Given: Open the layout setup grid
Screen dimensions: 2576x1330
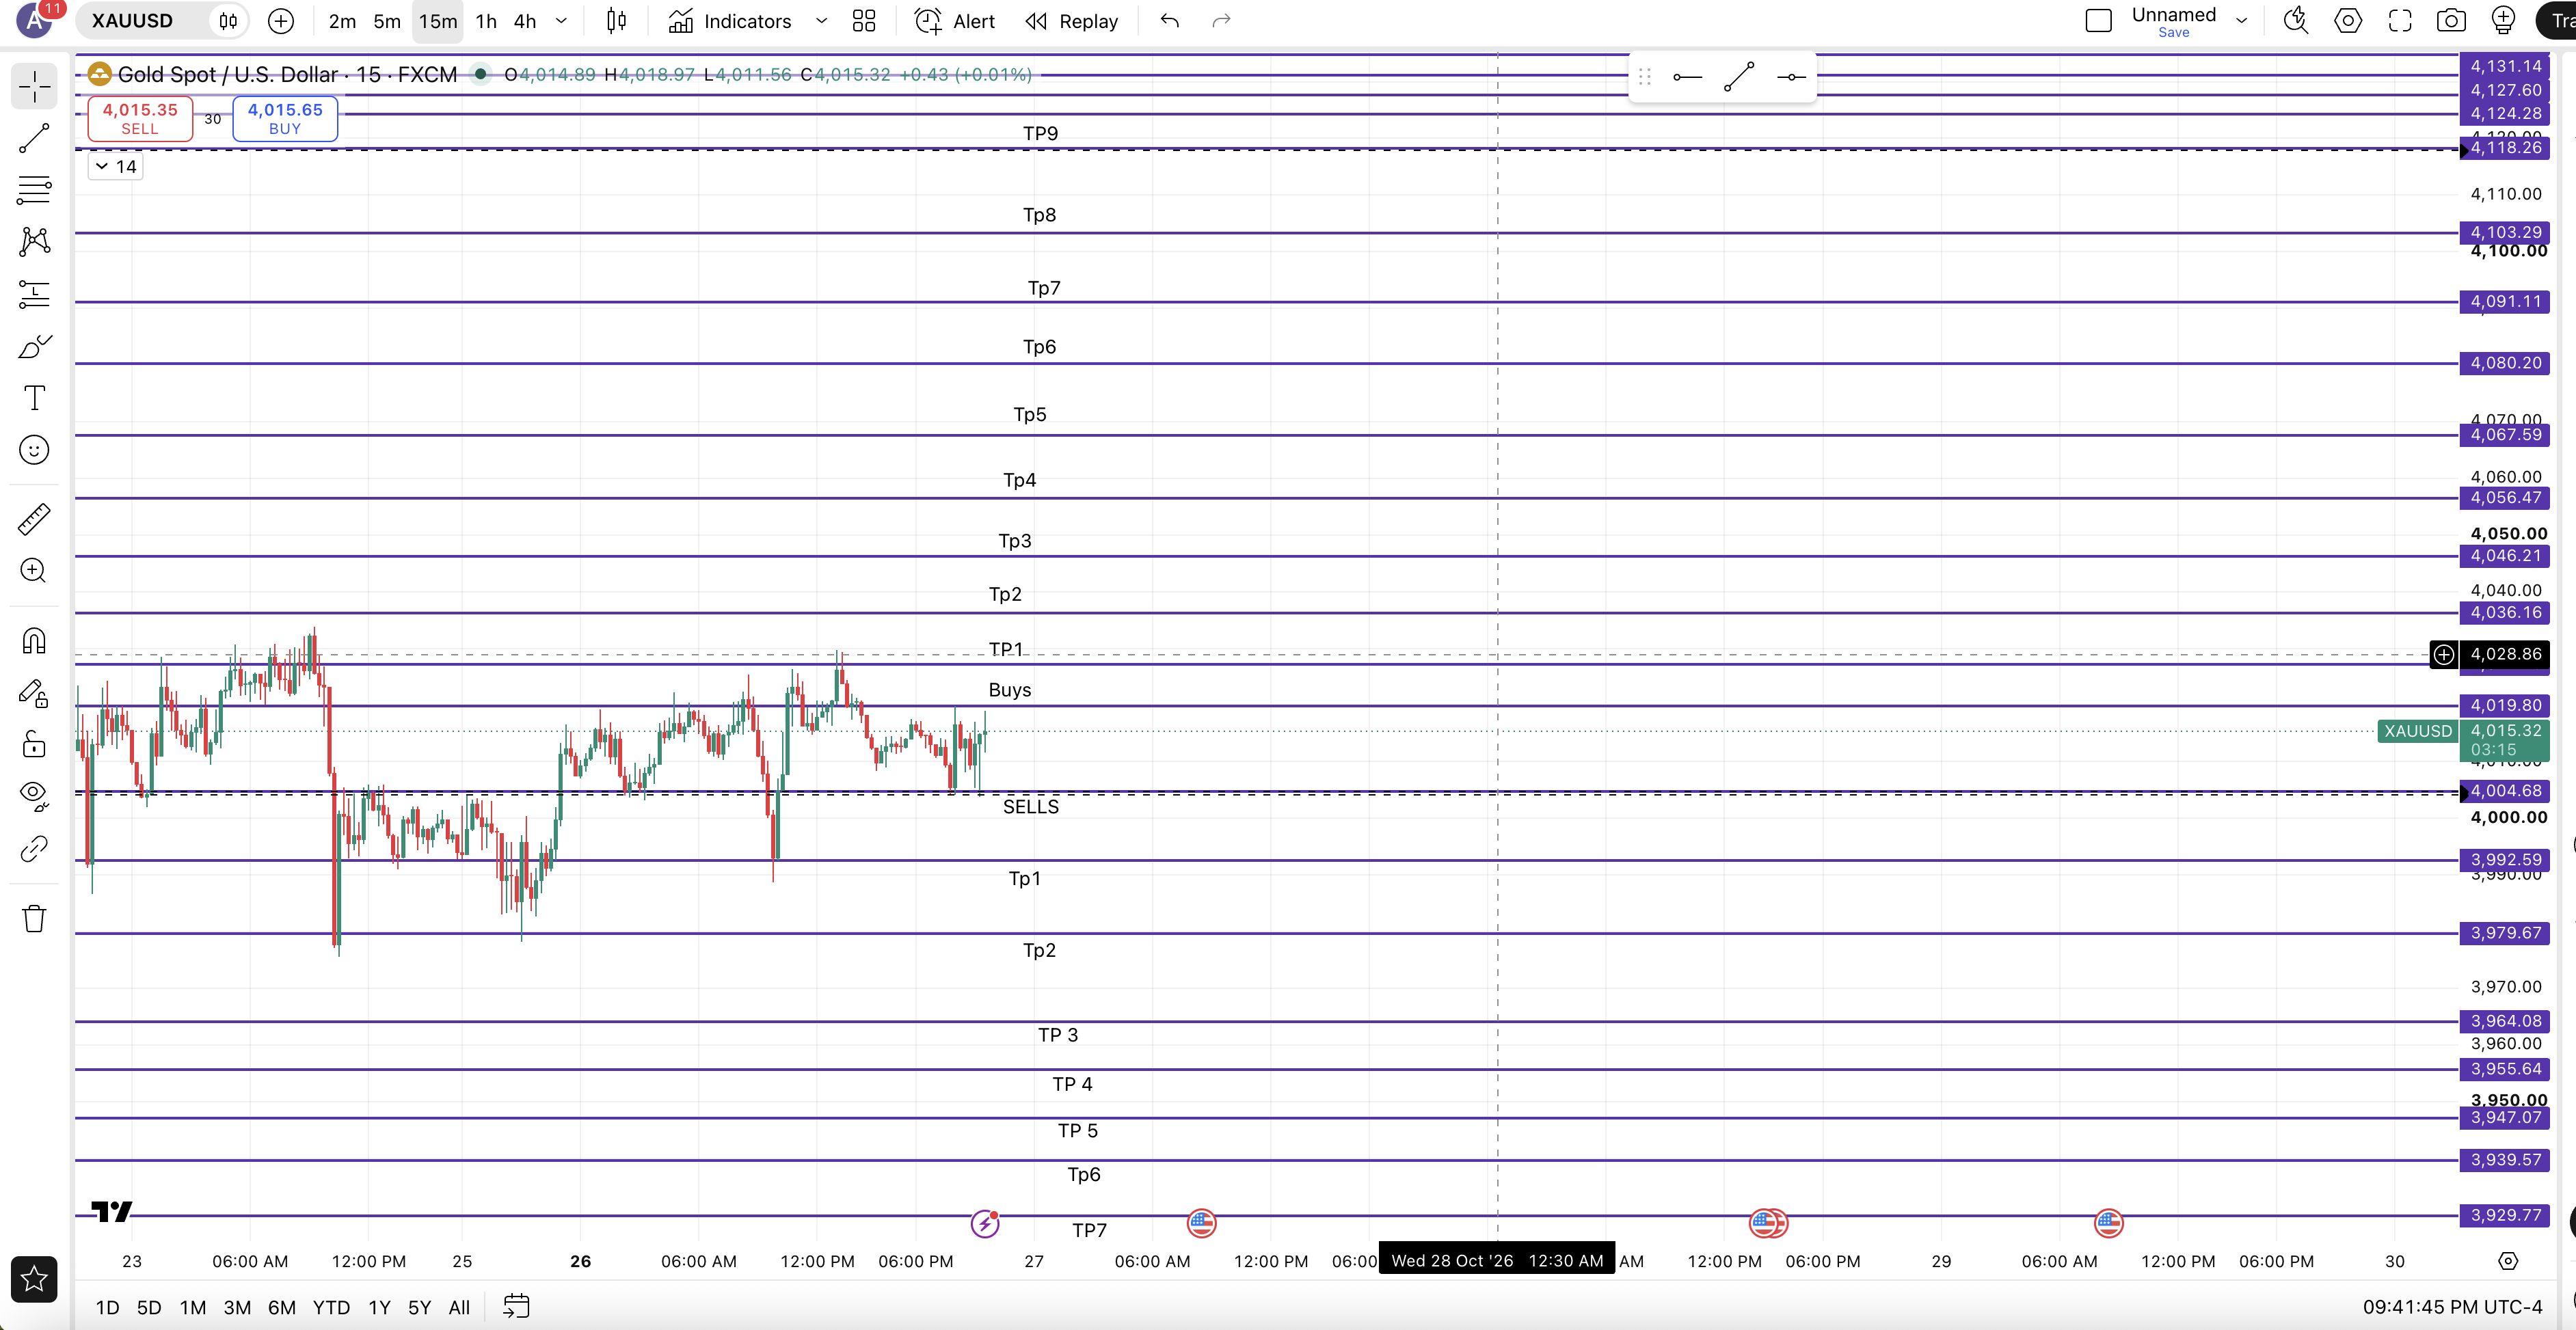Looking at the screenshot, I should tap(864, 21).
